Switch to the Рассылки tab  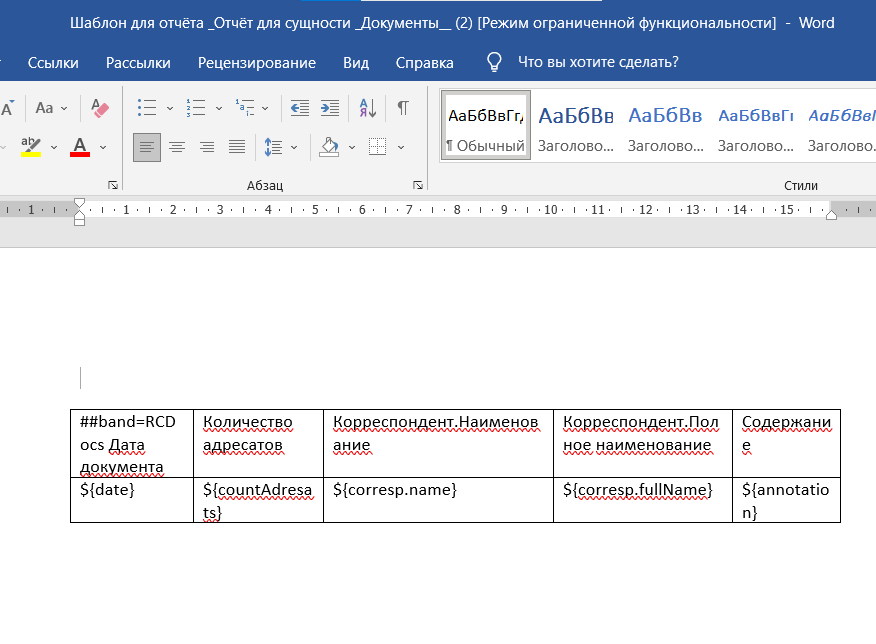coord(138,62)
